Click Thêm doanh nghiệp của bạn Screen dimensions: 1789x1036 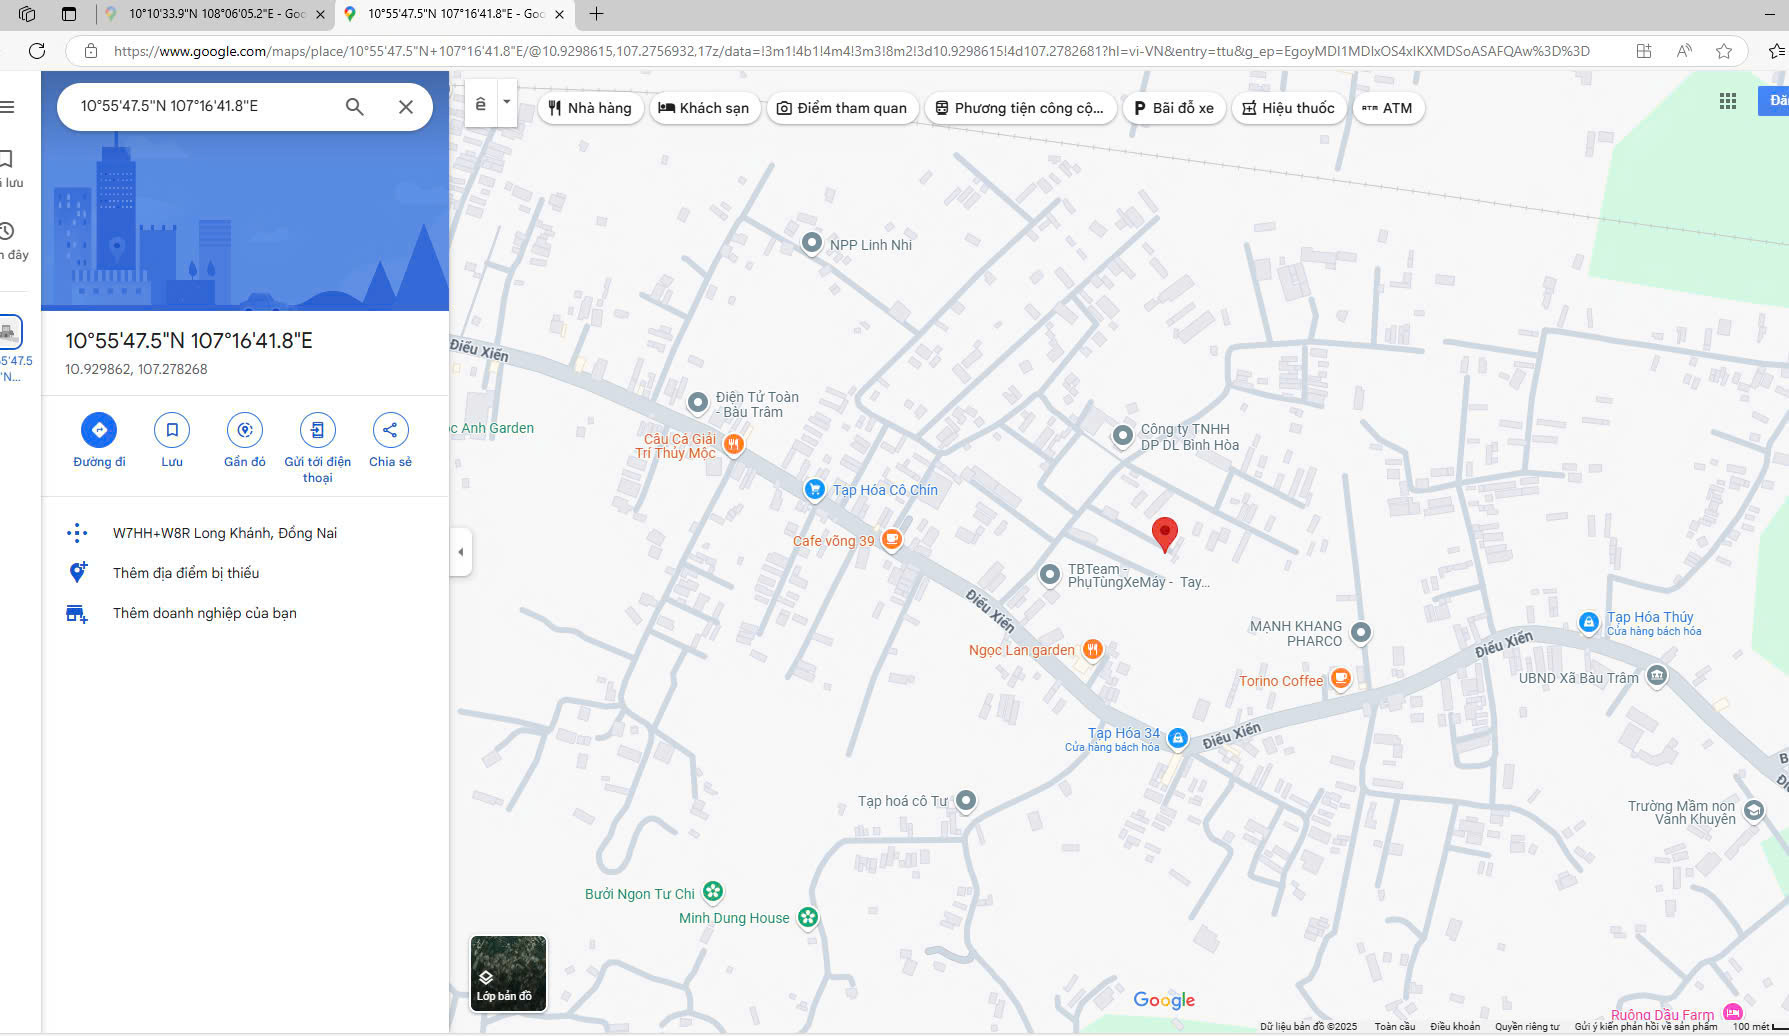click(205, 613)
